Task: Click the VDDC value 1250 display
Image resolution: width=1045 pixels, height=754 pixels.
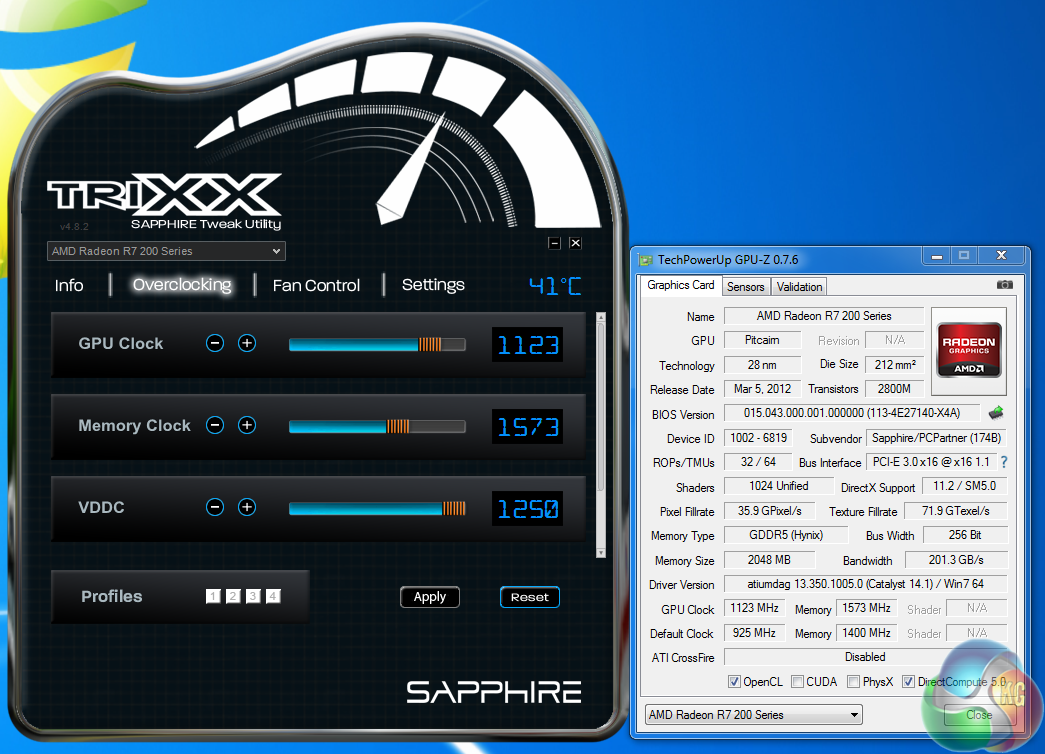Action: coord(528,509)
